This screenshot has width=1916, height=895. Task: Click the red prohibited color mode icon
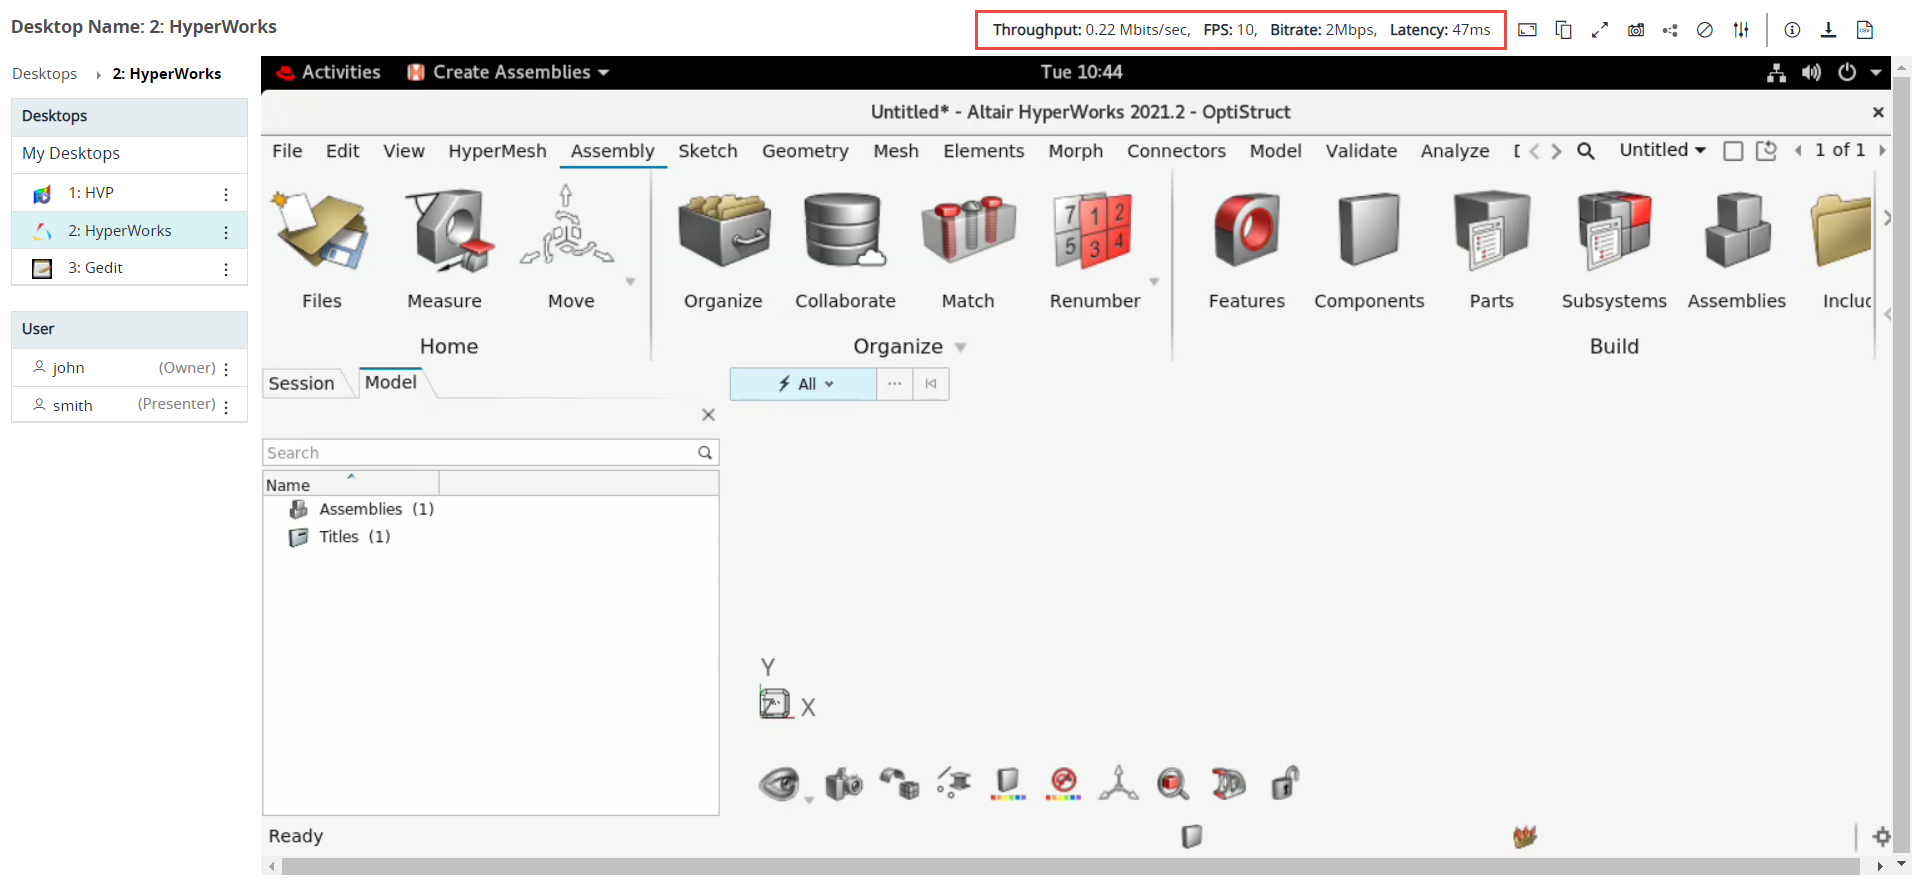coord(1063,783)
